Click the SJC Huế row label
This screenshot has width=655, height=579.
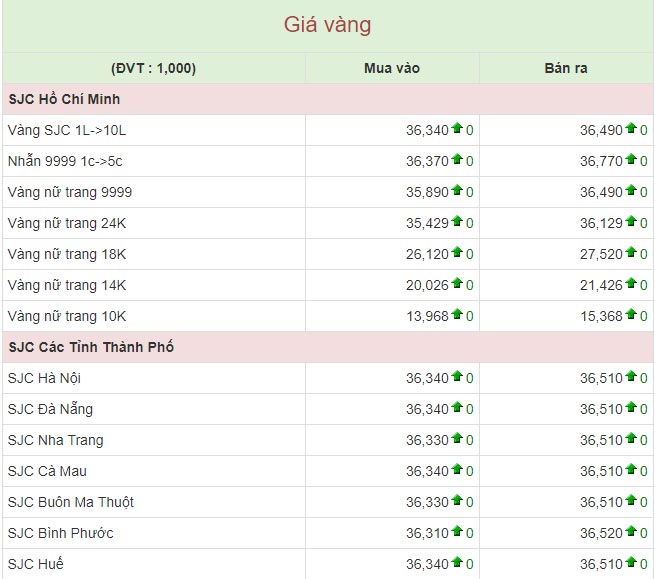(35, 564)
